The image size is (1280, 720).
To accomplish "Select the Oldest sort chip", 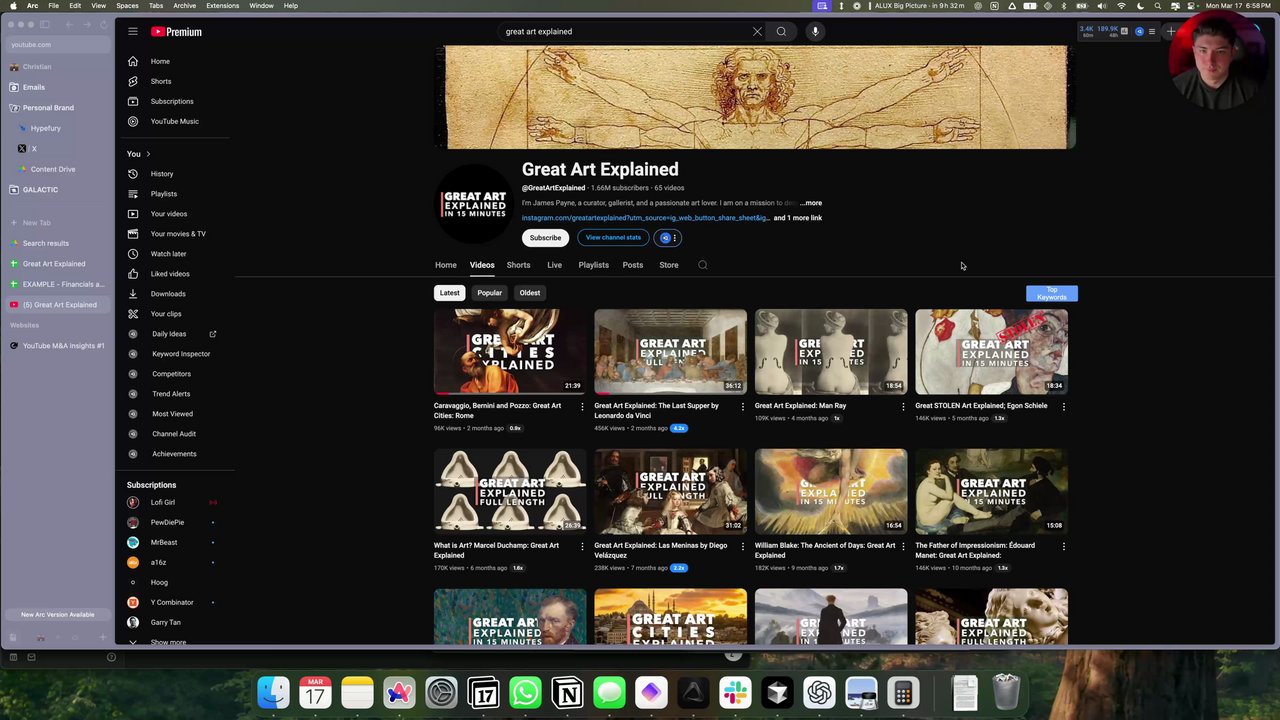I will tap(530, 293).
